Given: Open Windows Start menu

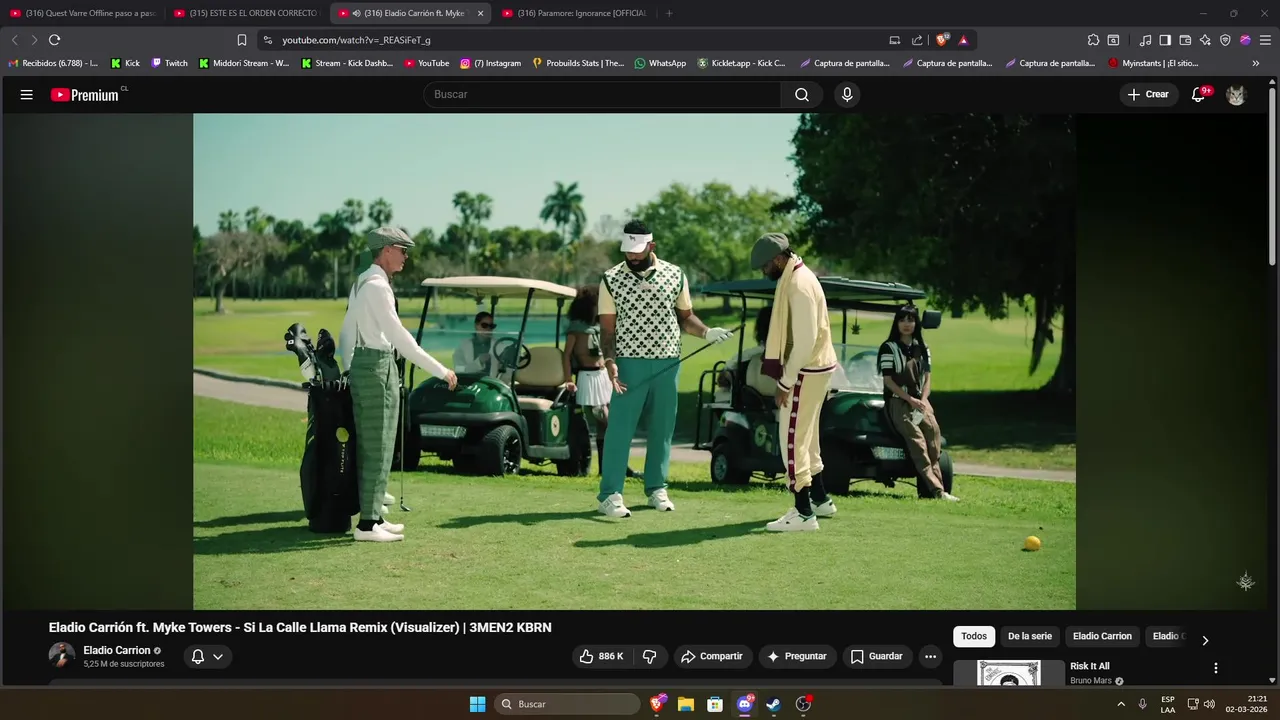Looking at the screenshot, I should pos(477,704).
